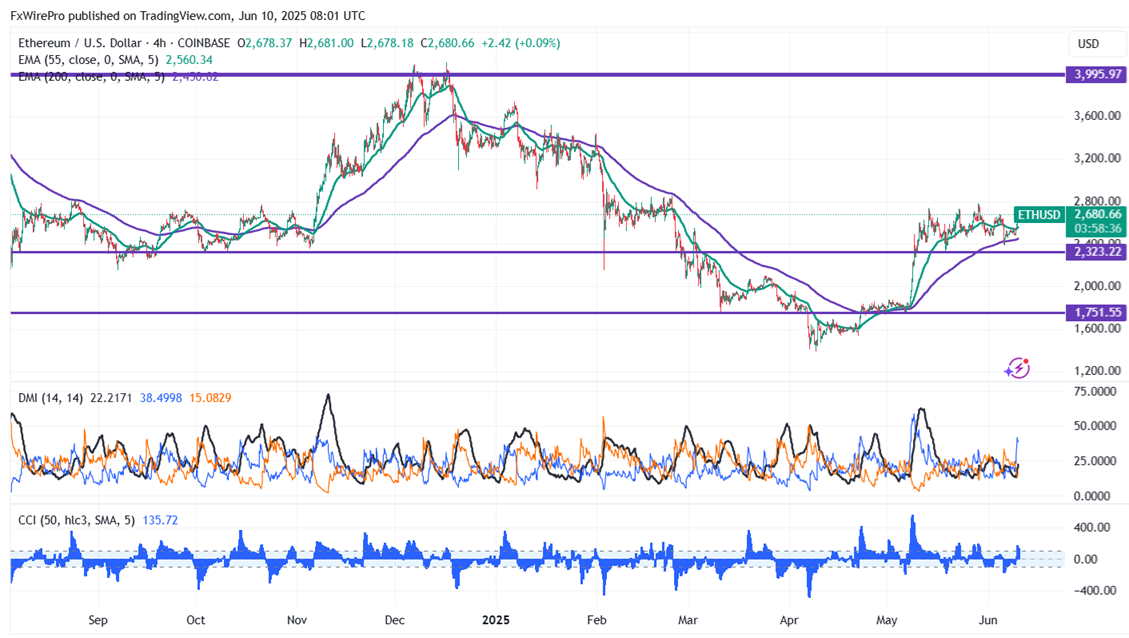Image resolution: width=1129 pixels, height=638 pixels.
Task: Select the EMA (200, close) indicator legend
Action: [91, 76]
